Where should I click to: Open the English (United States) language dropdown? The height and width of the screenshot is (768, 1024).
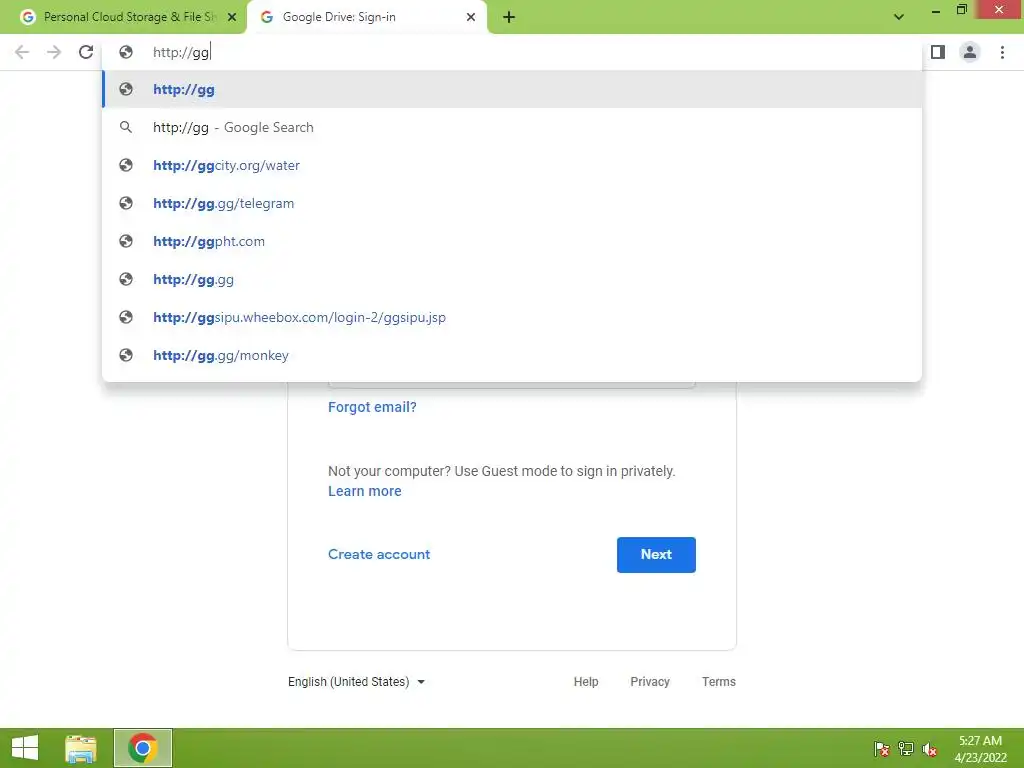point(357,682)
